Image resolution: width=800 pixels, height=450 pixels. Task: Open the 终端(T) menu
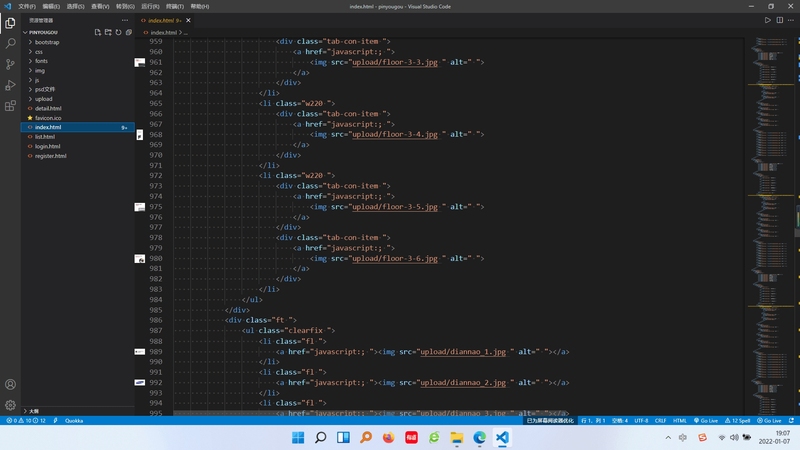177,6
